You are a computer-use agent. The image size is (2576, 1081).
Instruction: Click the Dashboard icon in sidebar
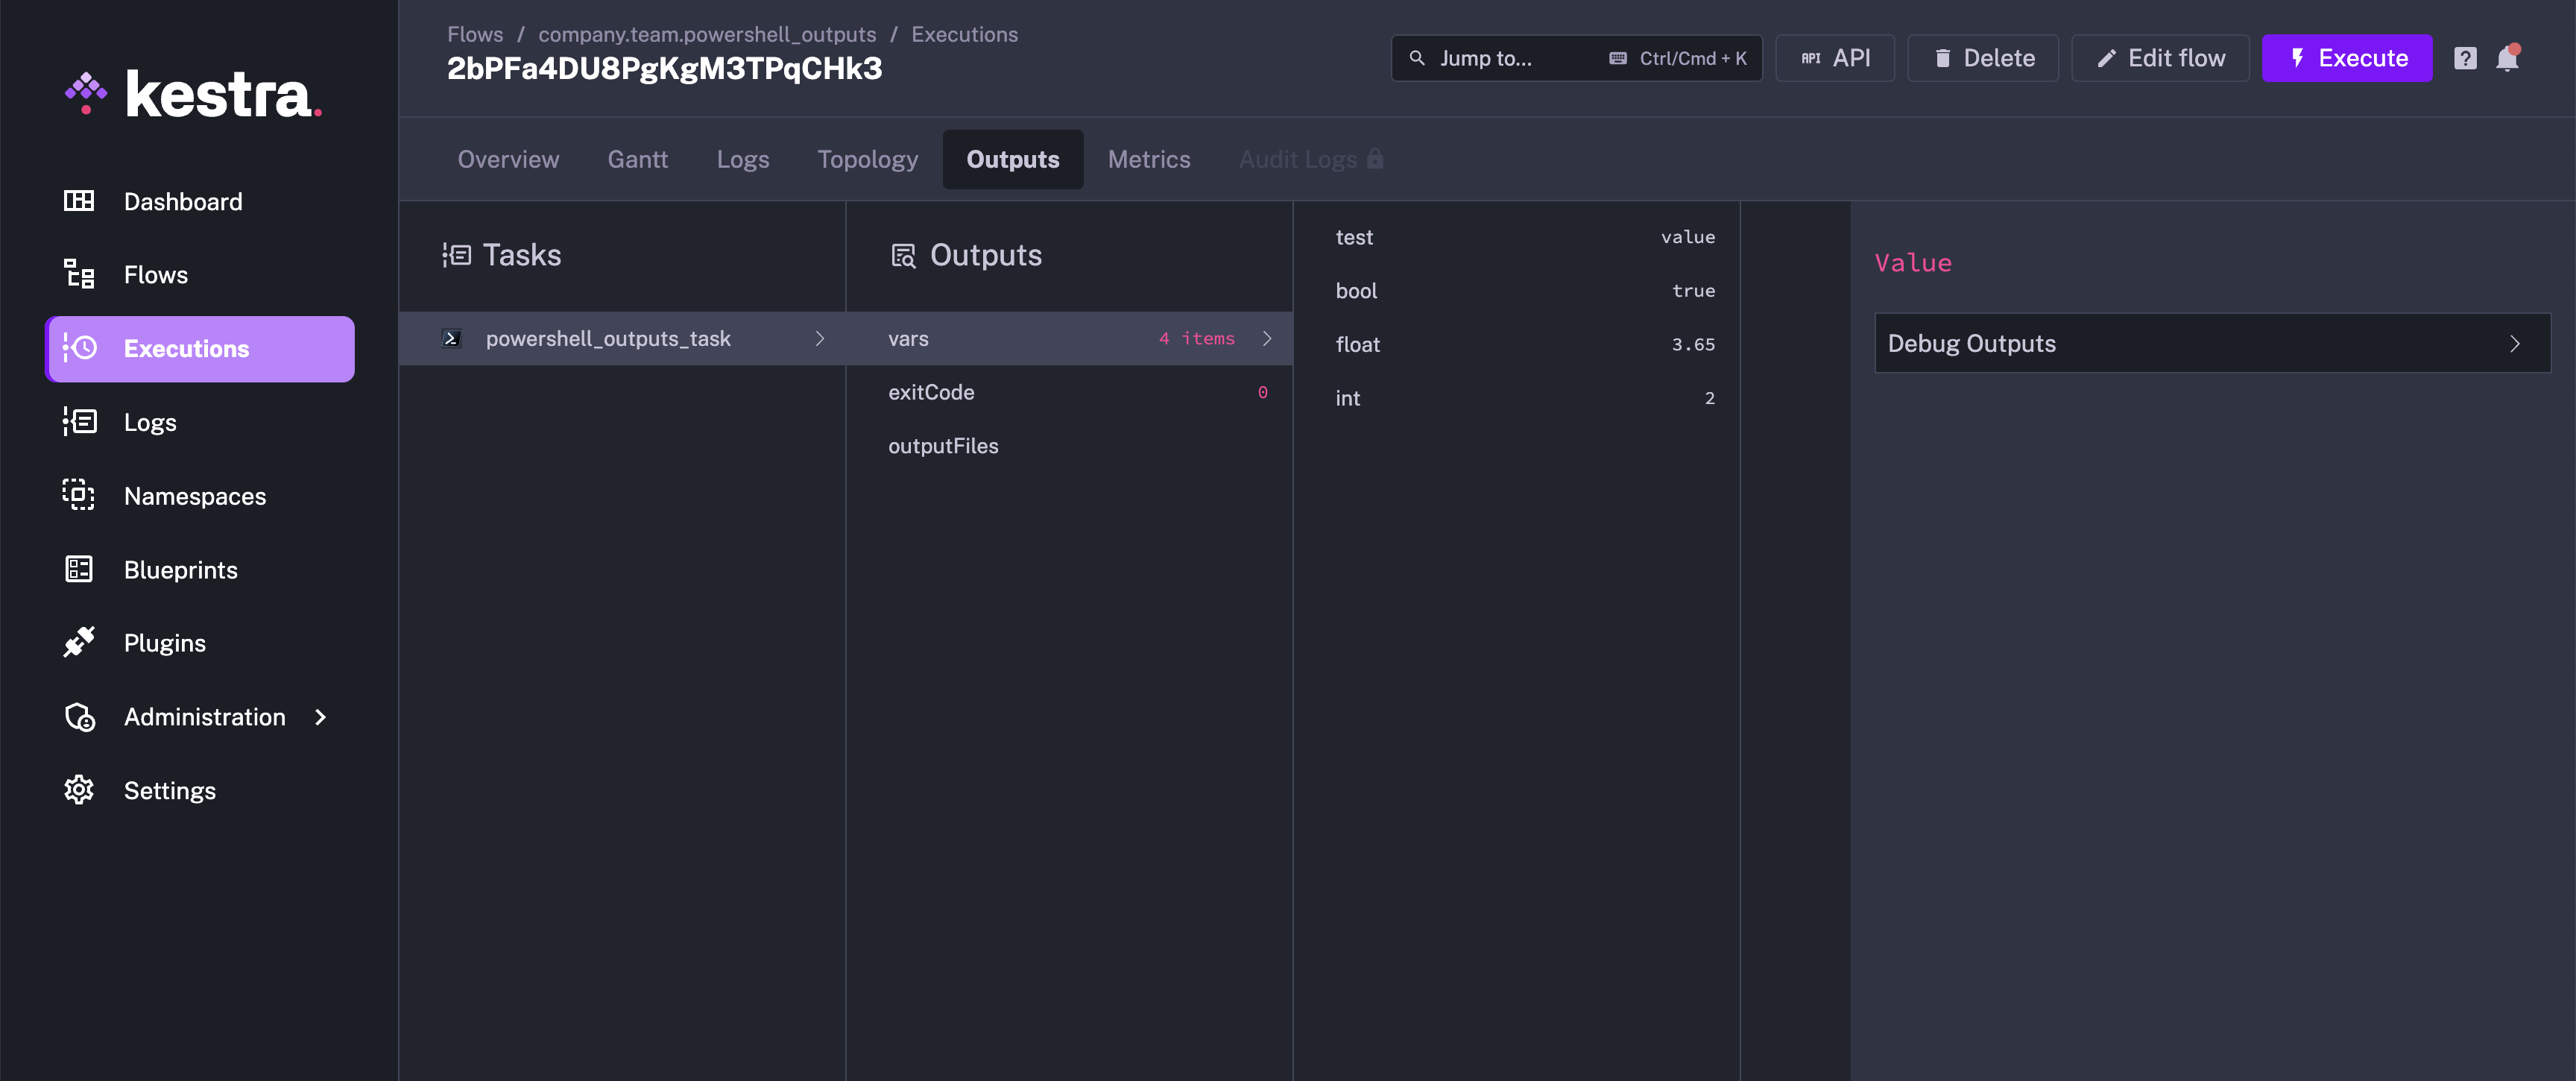point(79,201)
